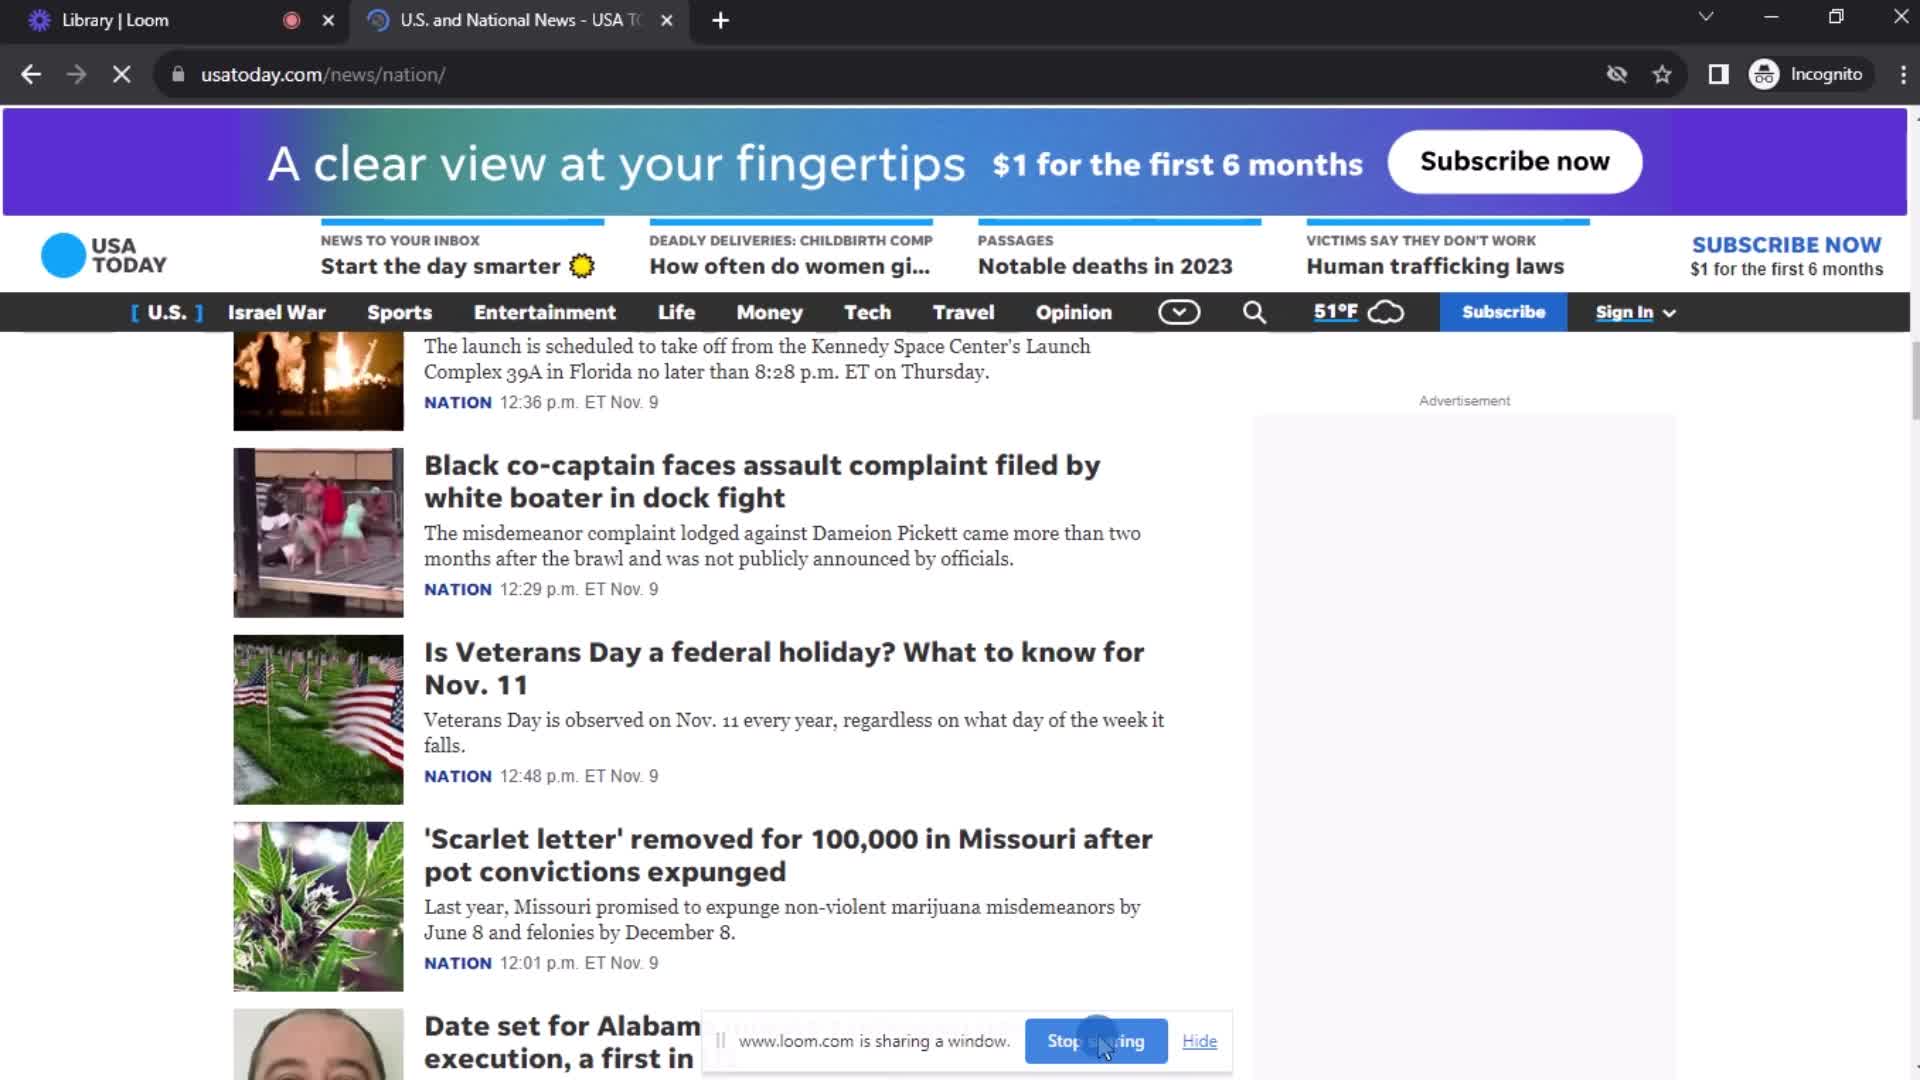Click the browser extensions puzzle icon

pos(1718,73)
